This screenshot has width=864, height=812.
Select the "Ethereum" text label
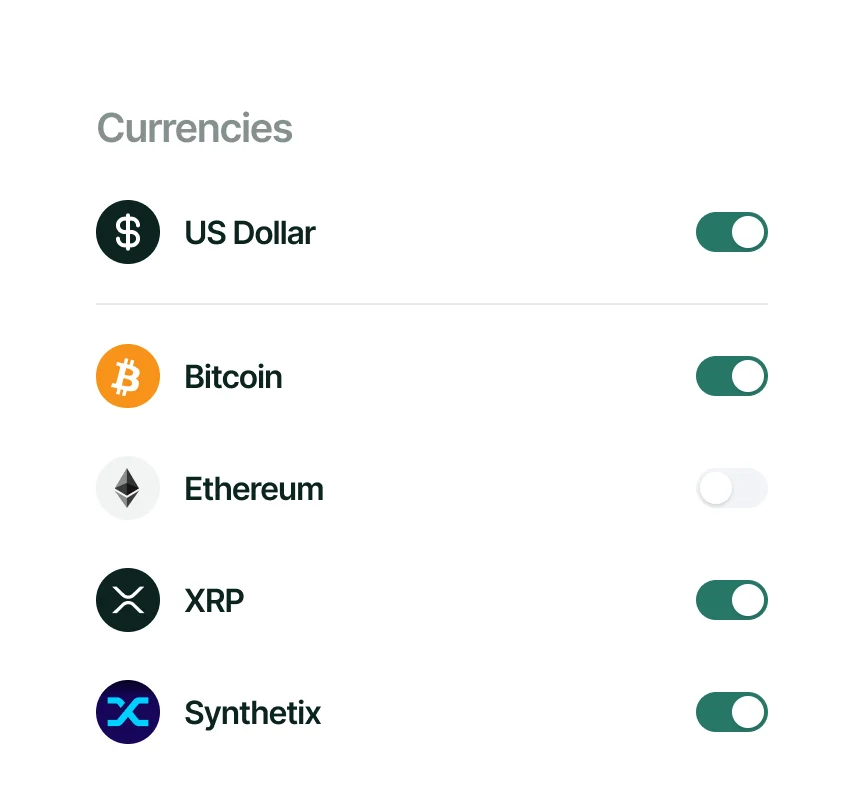tap(254, 489)
